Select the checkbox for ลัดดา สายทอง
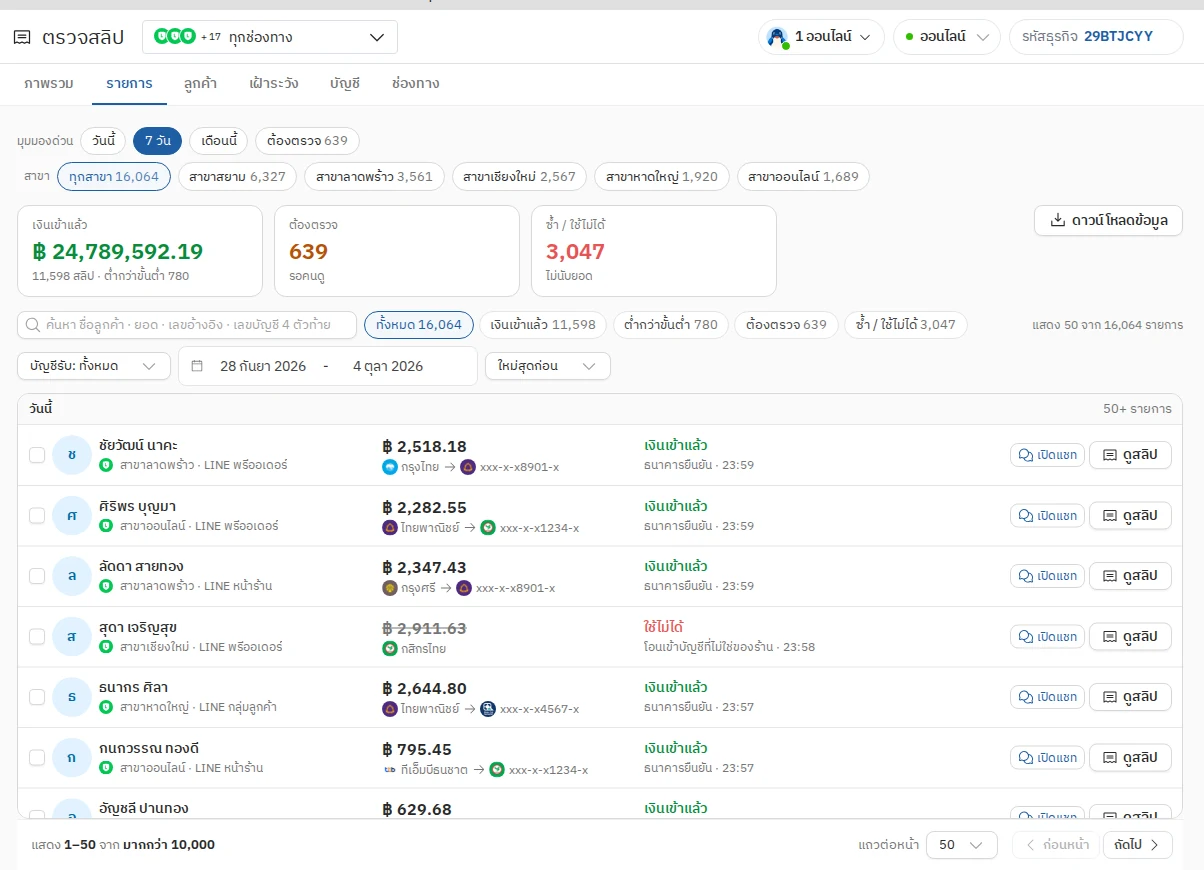The image size is (1204, 870). click(x=37, y=576)
